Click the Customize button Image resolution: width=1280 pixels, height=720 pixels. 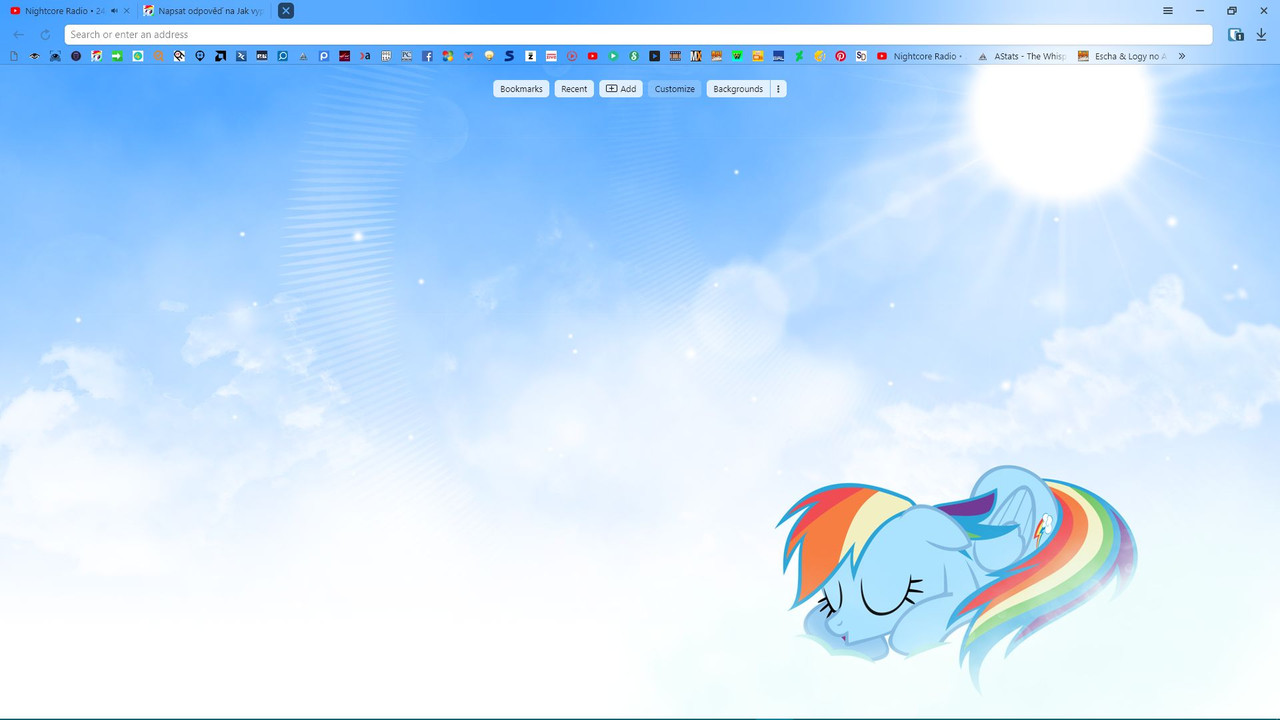[x=675, y=89]
